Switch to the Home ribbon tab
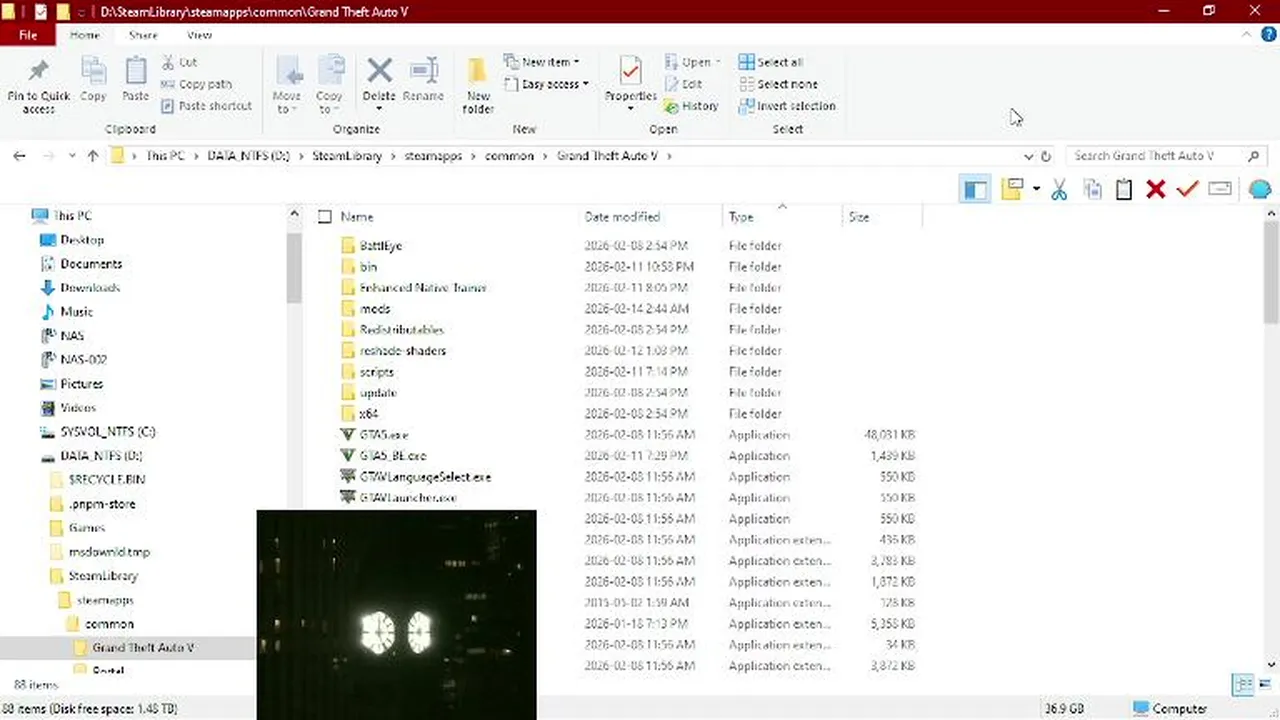 85,35
